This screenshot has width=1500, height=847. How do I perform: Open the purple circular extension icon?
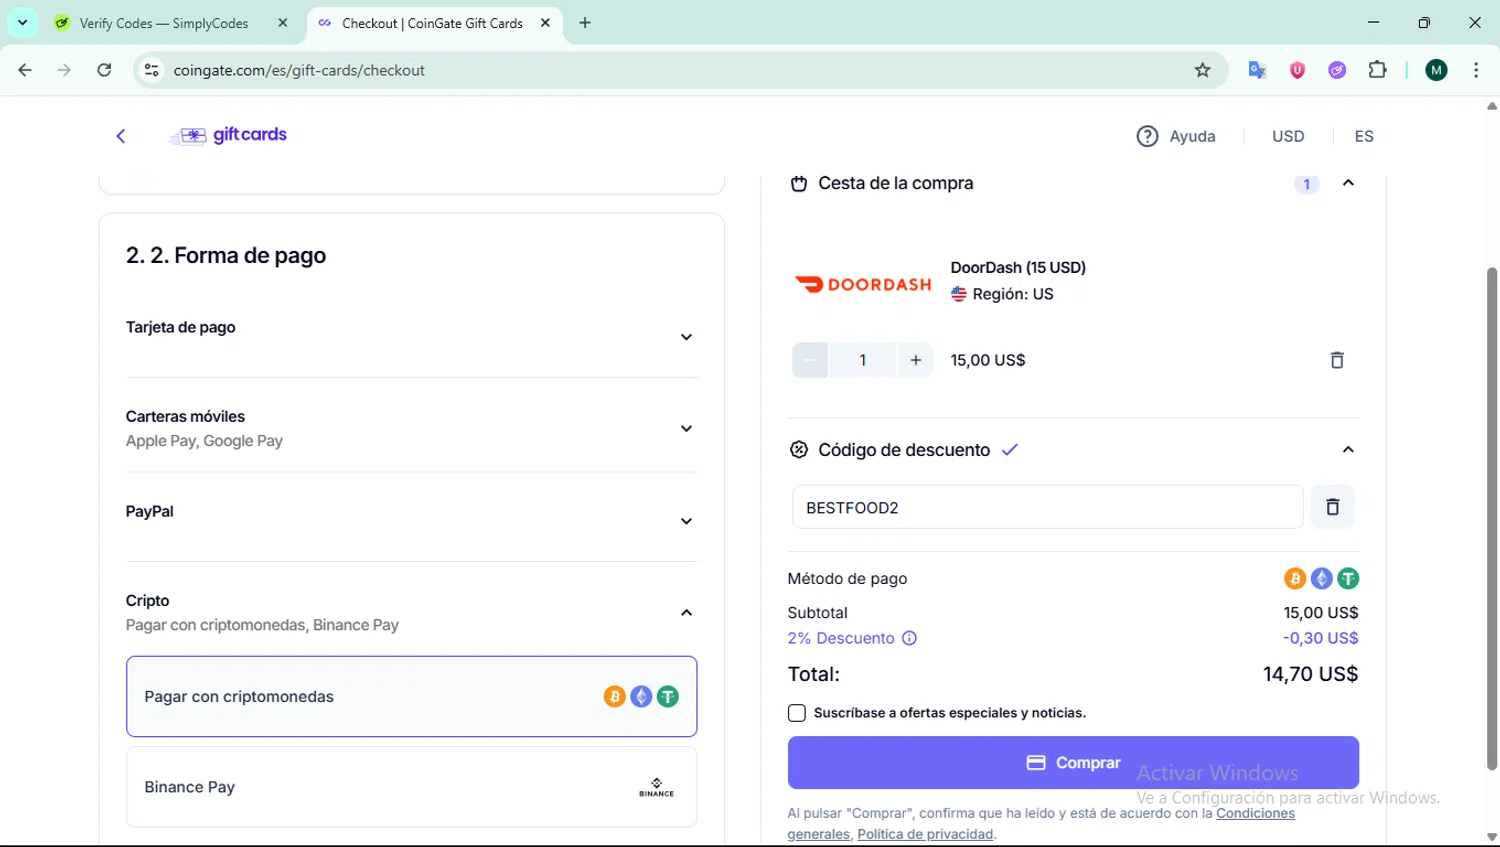pos(1337,70)
